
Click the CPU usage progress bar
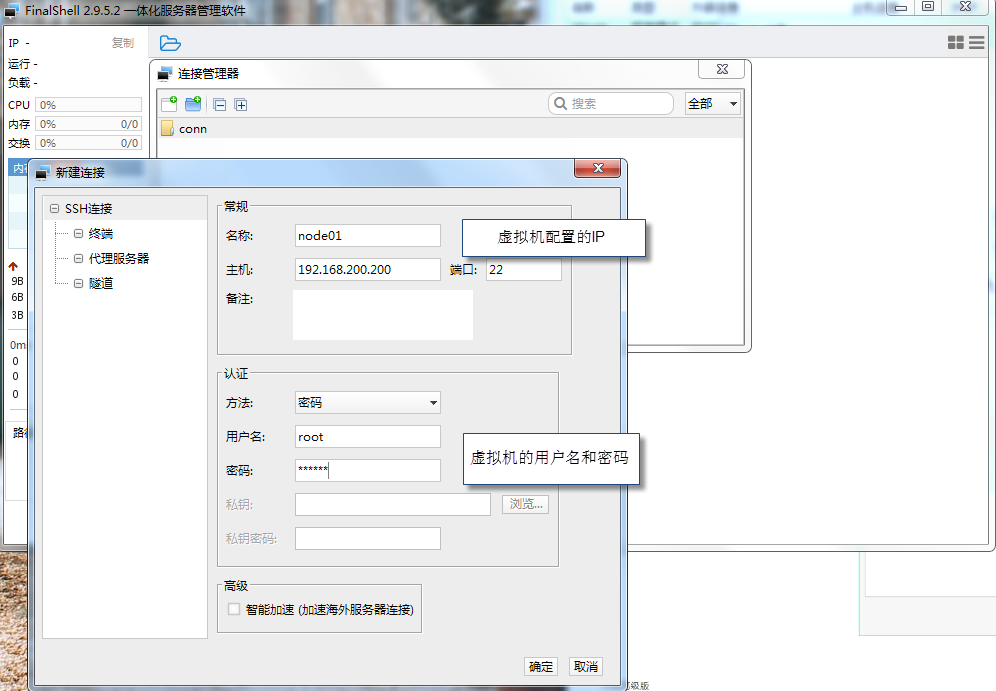point(87,104)
